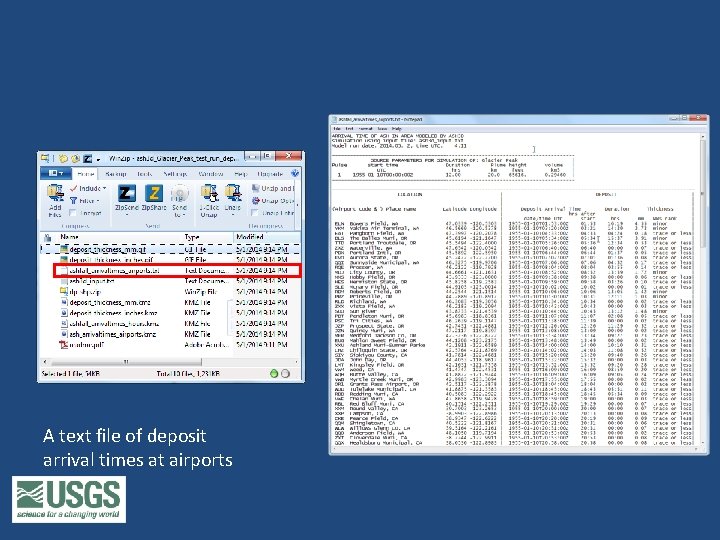Open the Include dropdown

[x=88, y=188]
